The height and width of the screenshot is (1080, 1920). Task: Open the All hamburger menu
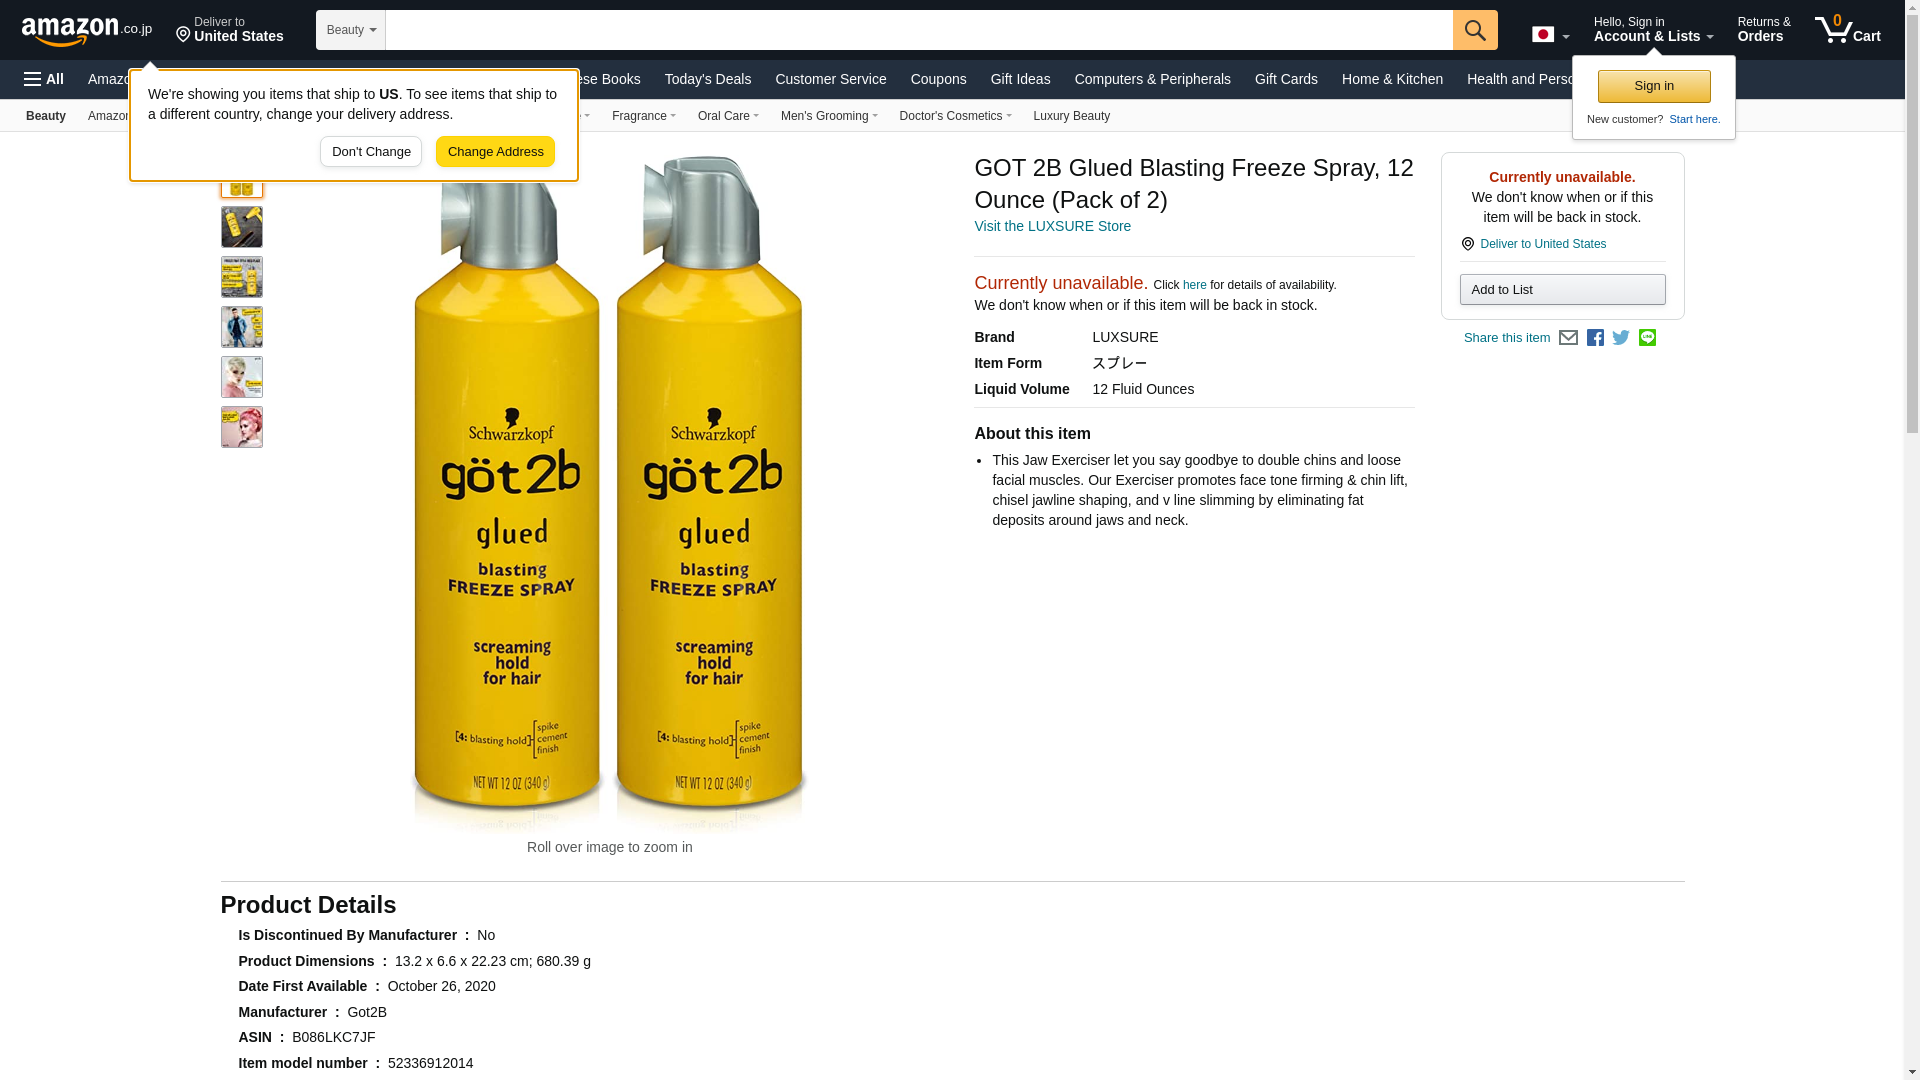(x=44, y=79)
